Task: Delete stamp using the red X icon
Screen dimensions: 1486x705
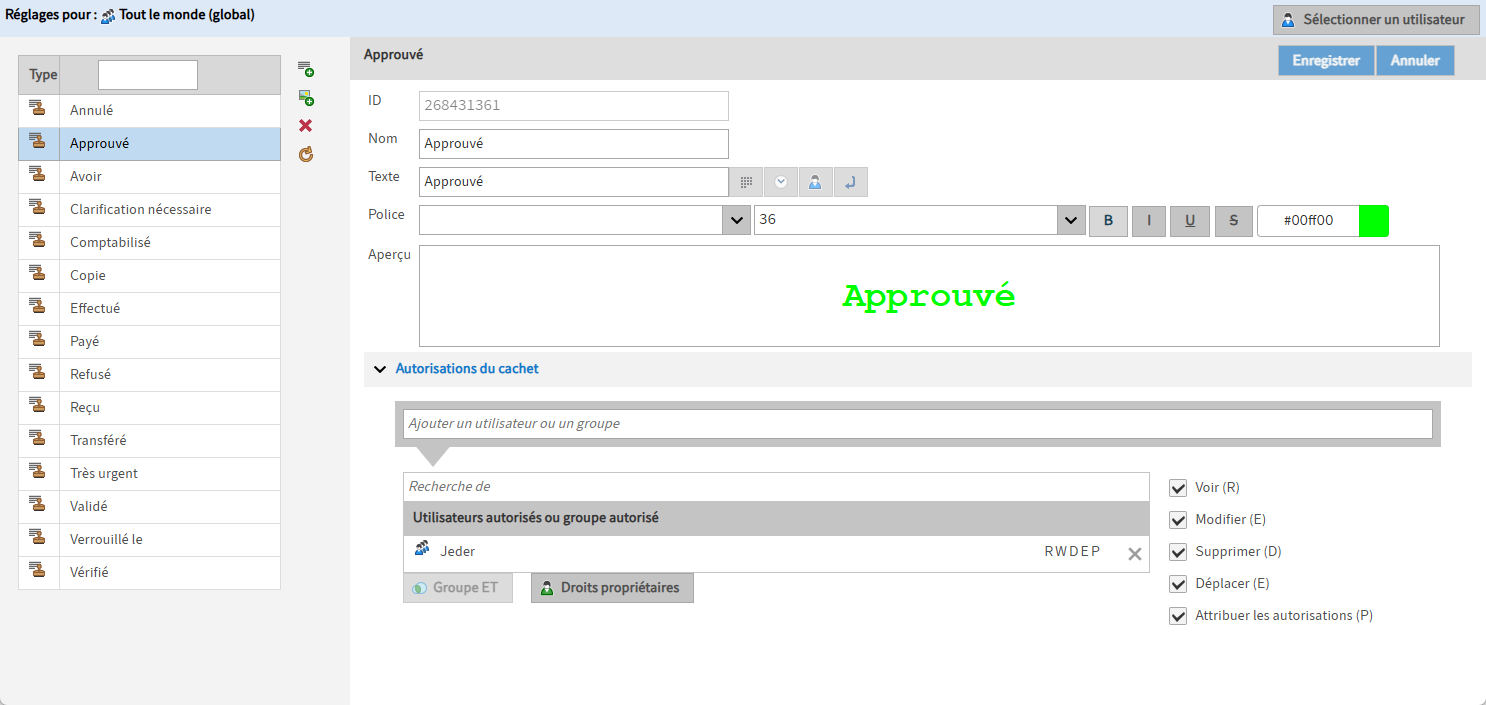Action: 306,126
